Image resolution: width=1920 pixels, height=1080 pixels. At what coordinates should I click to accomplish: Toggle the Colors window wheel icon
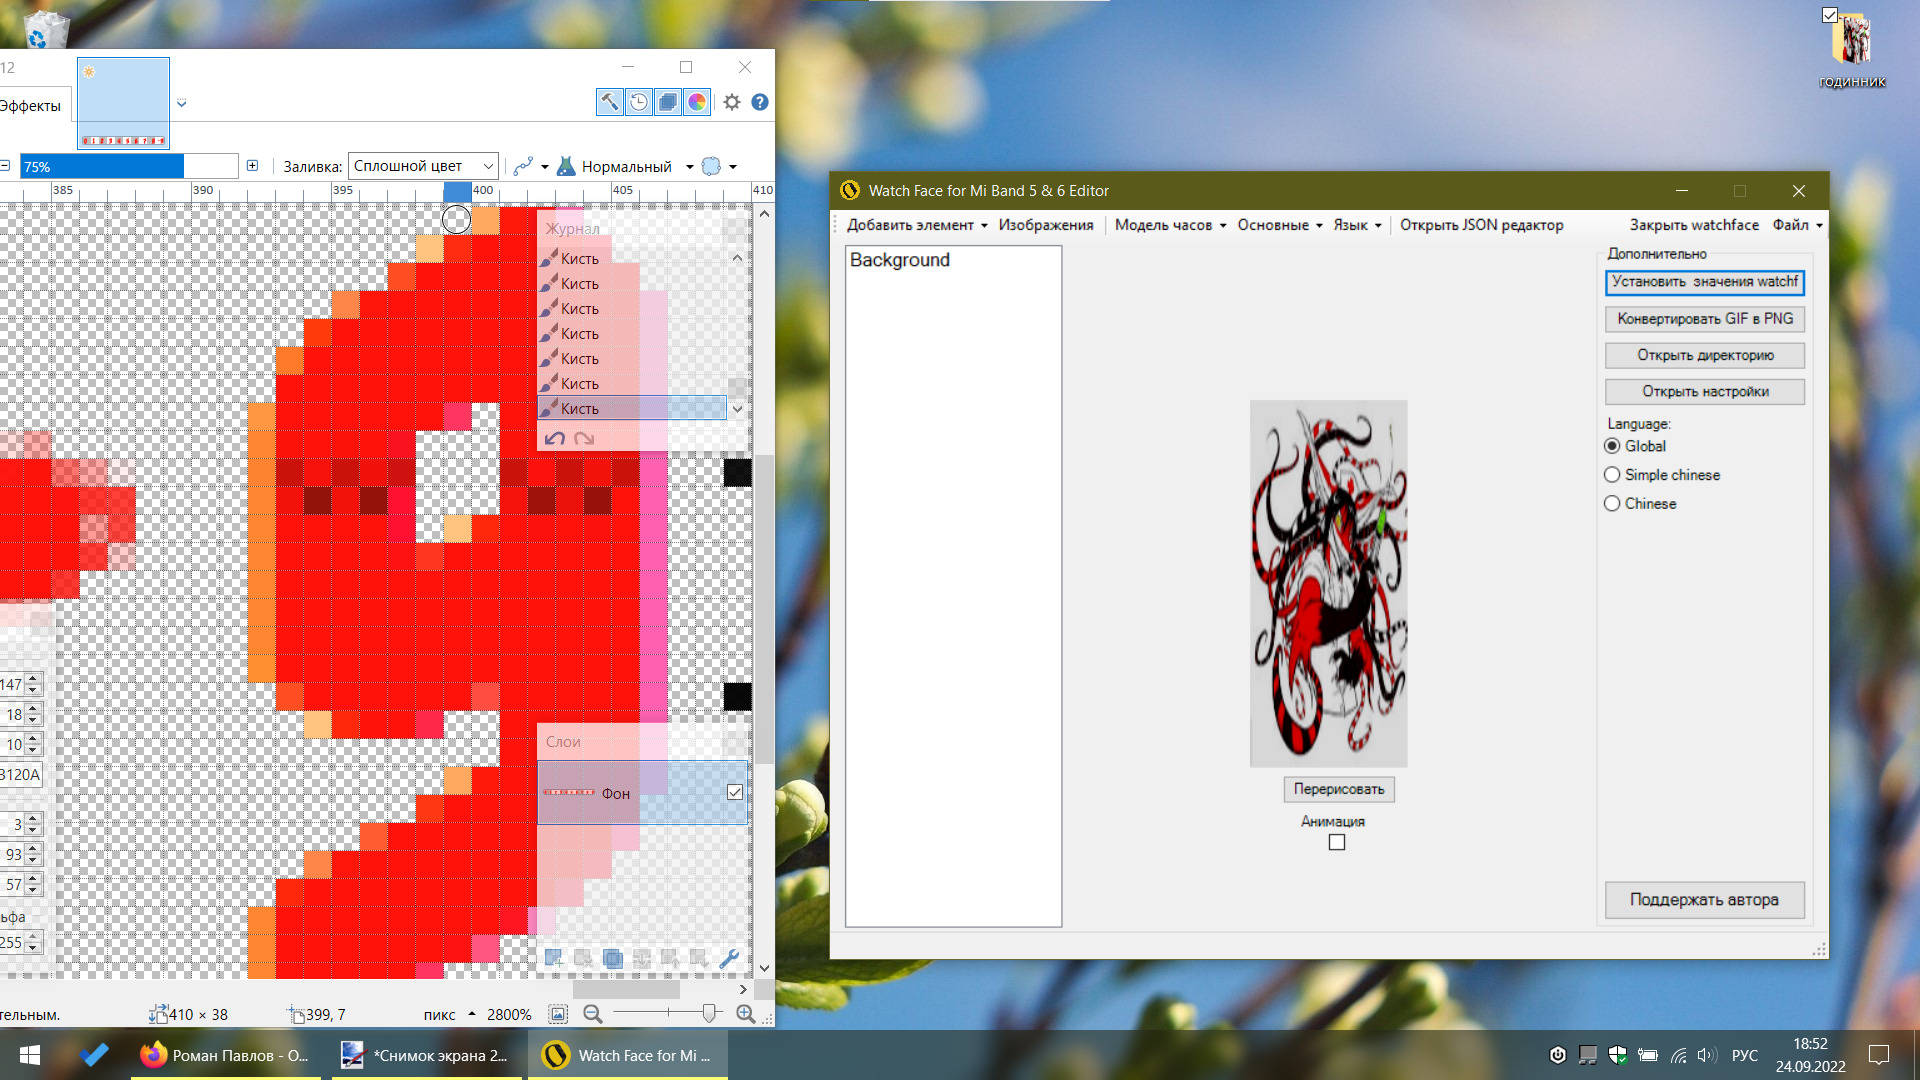coord(697,102)
